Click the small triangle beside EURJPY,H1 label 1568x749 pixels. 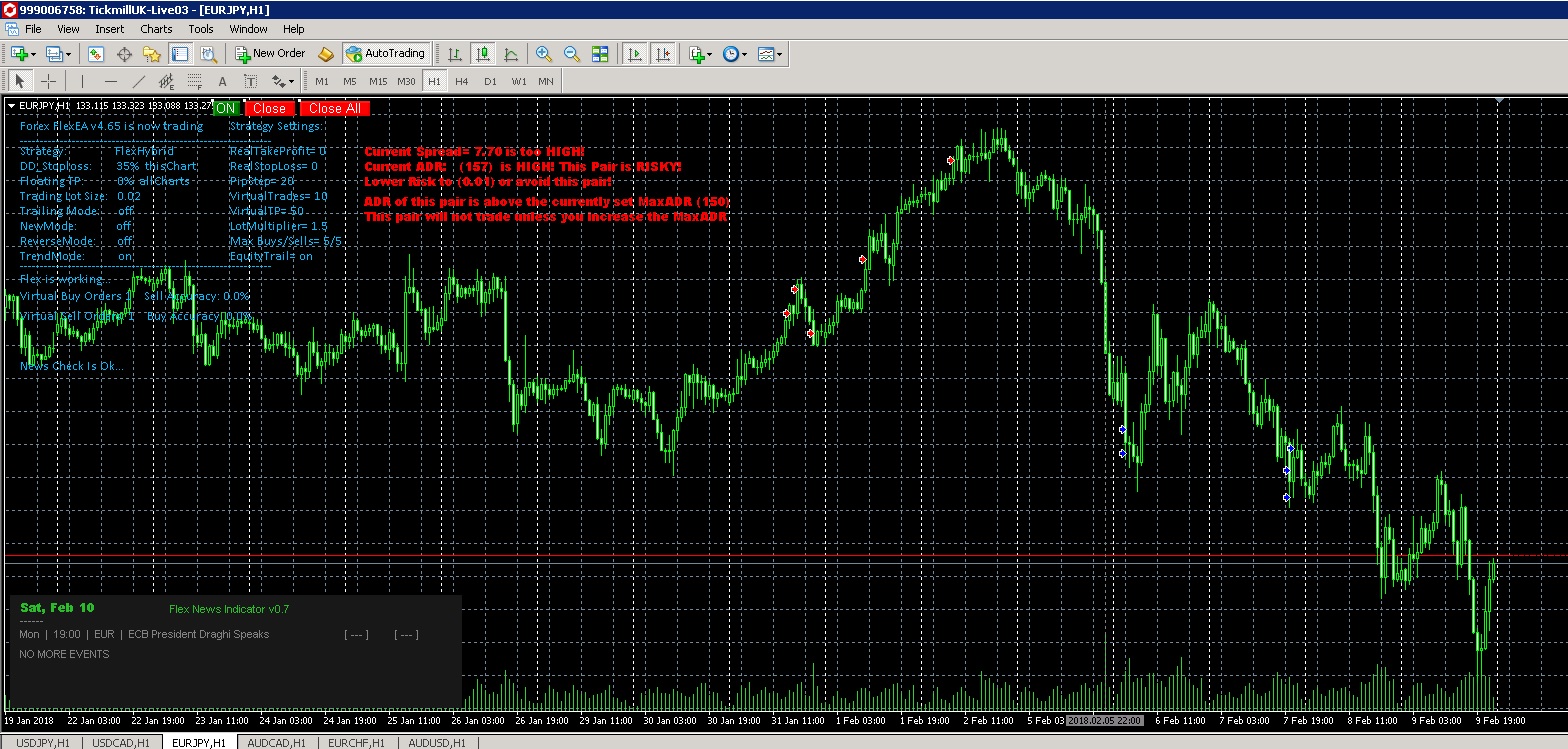(11, 105)
